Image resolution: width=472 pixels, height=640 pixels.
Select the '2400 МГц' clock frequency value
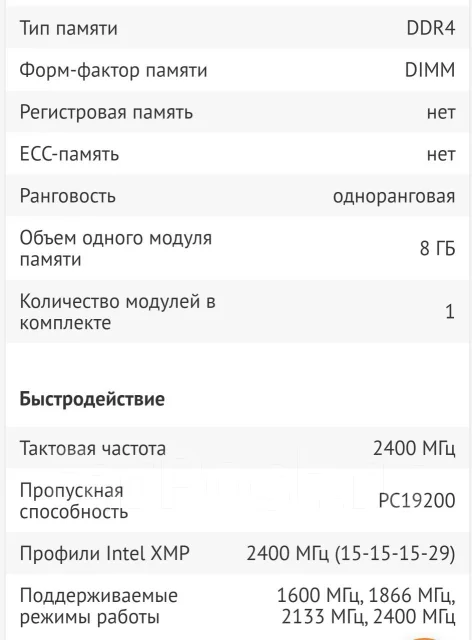[414, 449]
